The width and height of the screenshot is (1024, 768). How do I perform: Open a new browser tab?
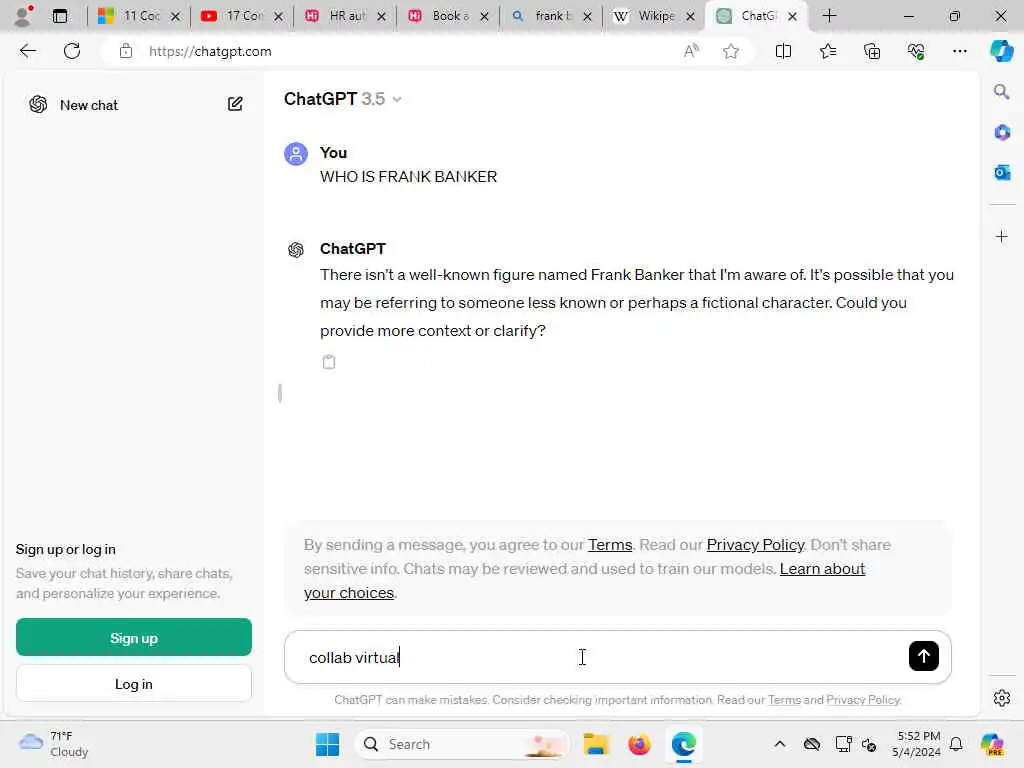pos(829,16)
